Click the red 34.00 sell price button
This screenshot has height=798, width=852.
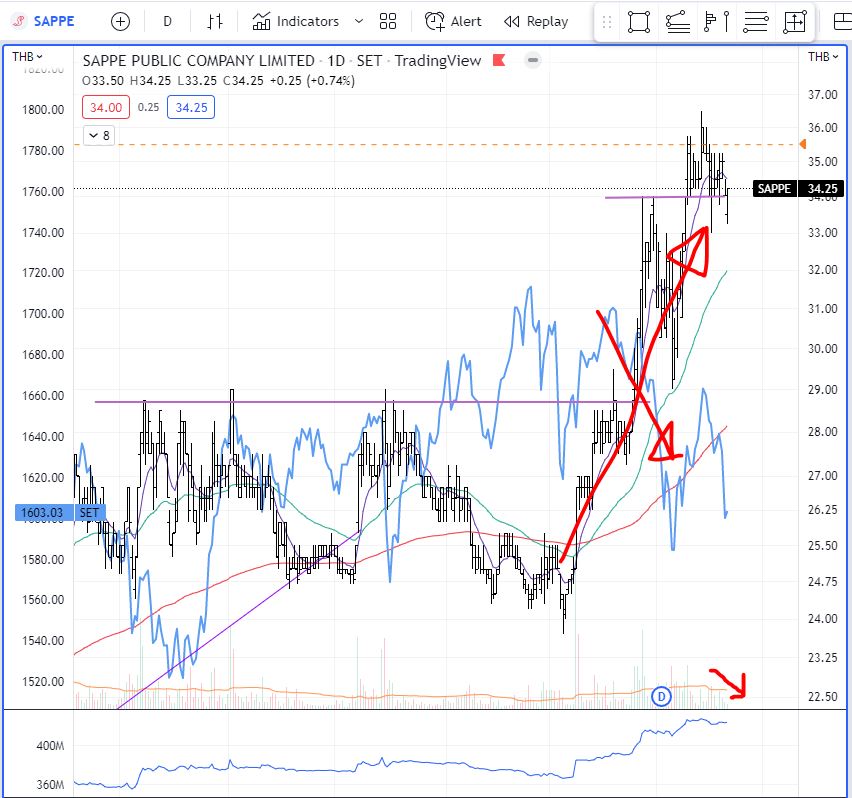[106, 108]
